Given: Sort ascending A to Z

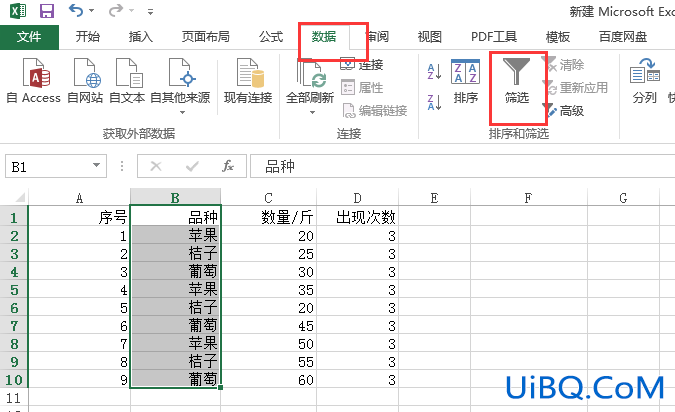Looking at the screenshot, I should [x=434, y=71].
